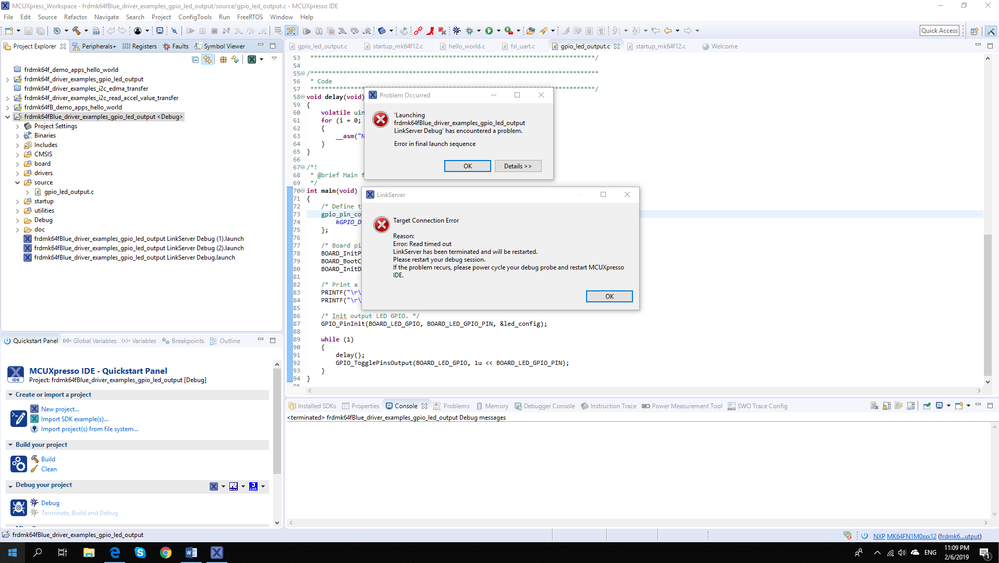Click the Clean link in Quickstart Panel
The height and width of the screenshot is (563, 999).
[49, 469]
